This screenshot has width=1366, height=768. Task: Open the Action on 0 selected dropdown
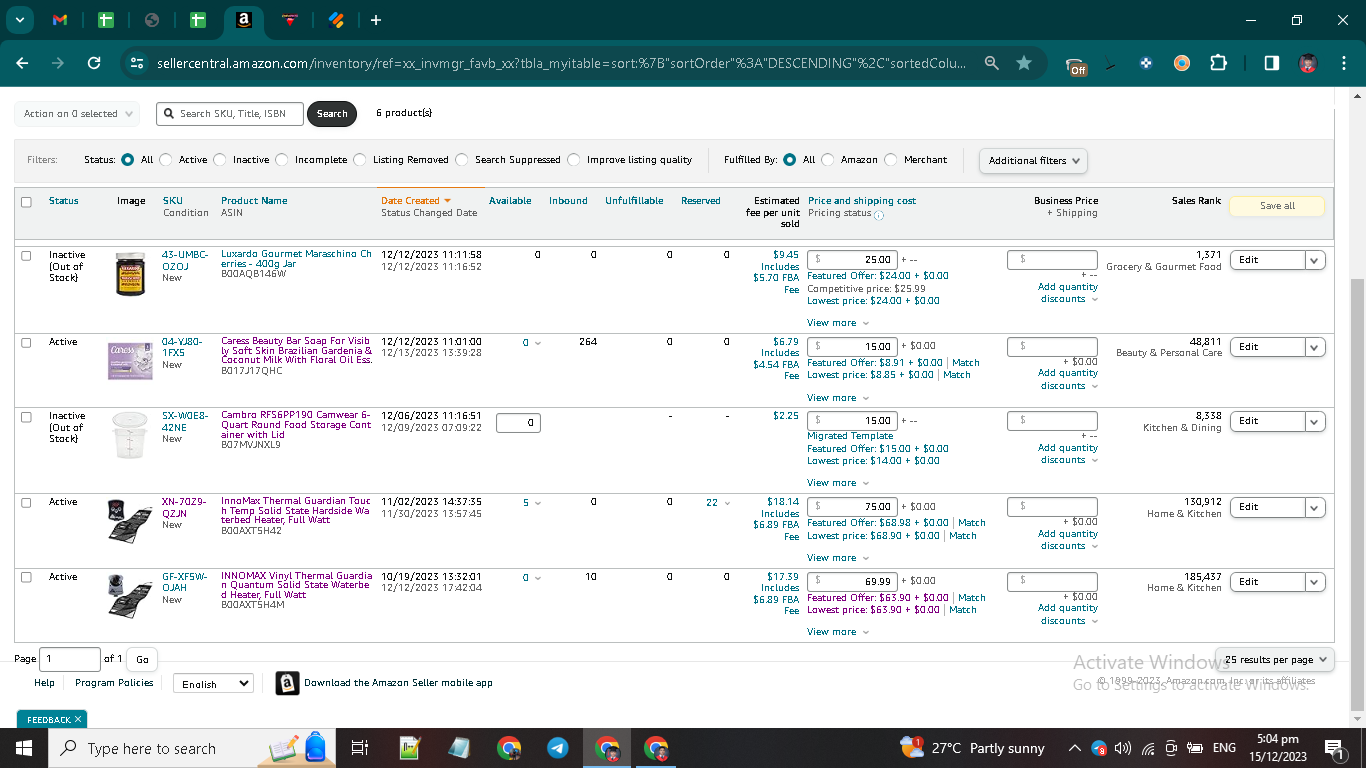tap(78, 114)
